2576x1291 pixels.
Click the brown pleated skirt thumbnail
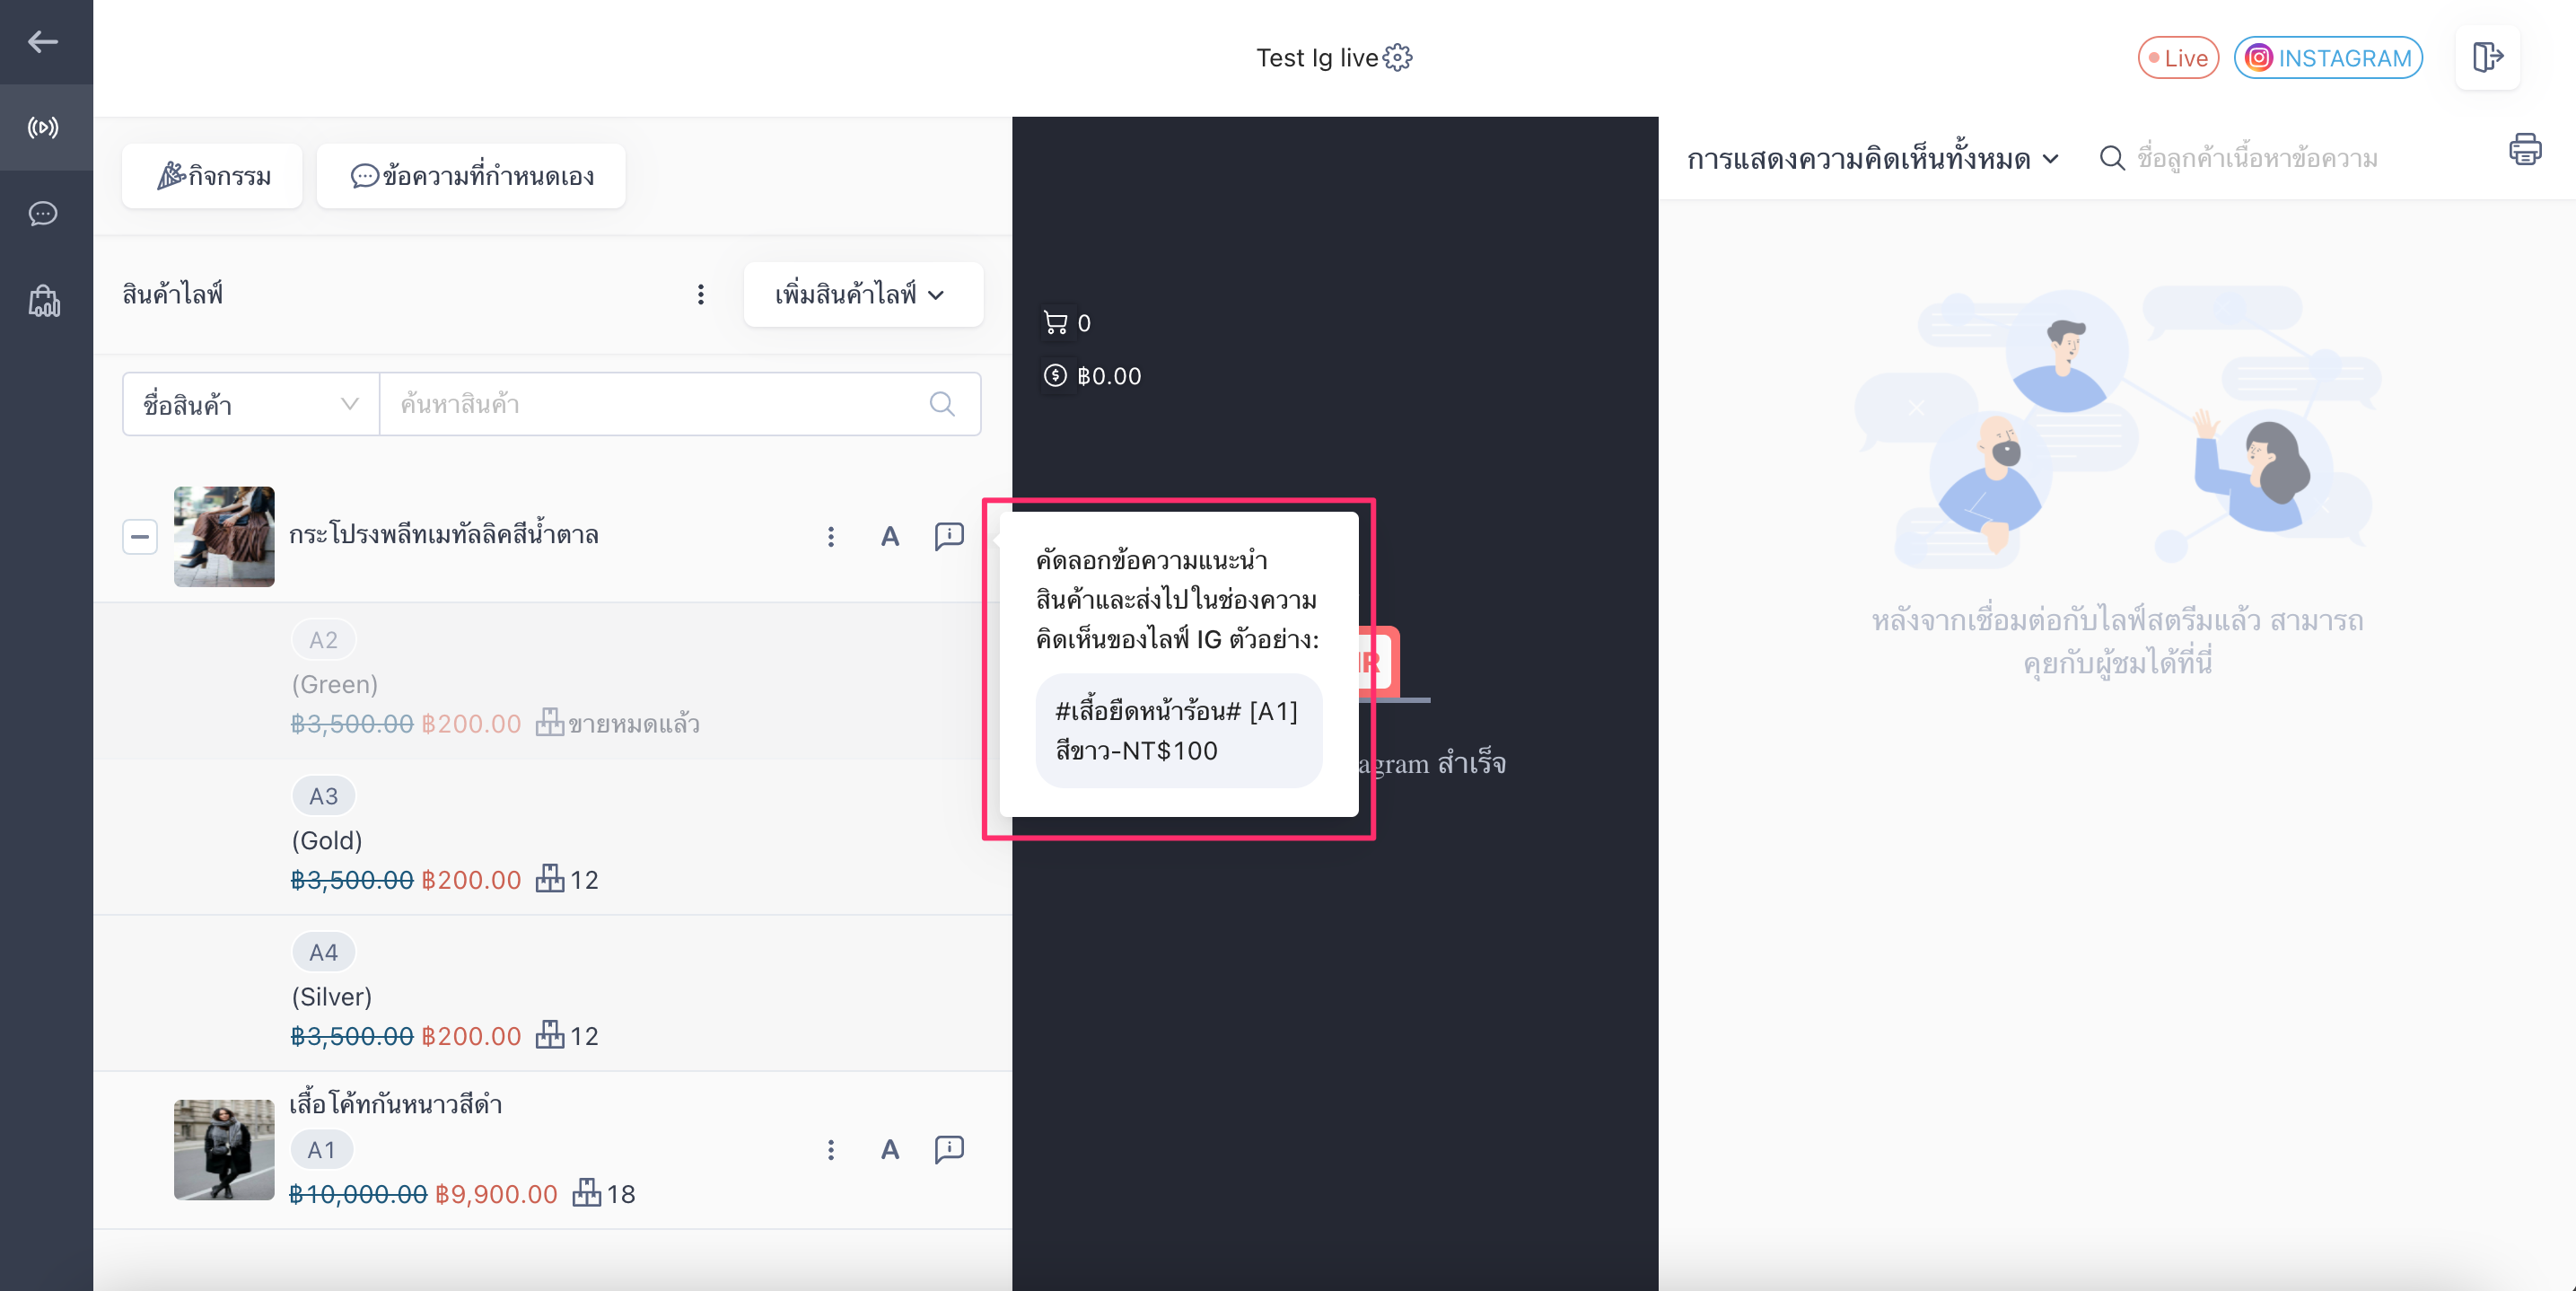pyautogui.click(x=224, y=537)
